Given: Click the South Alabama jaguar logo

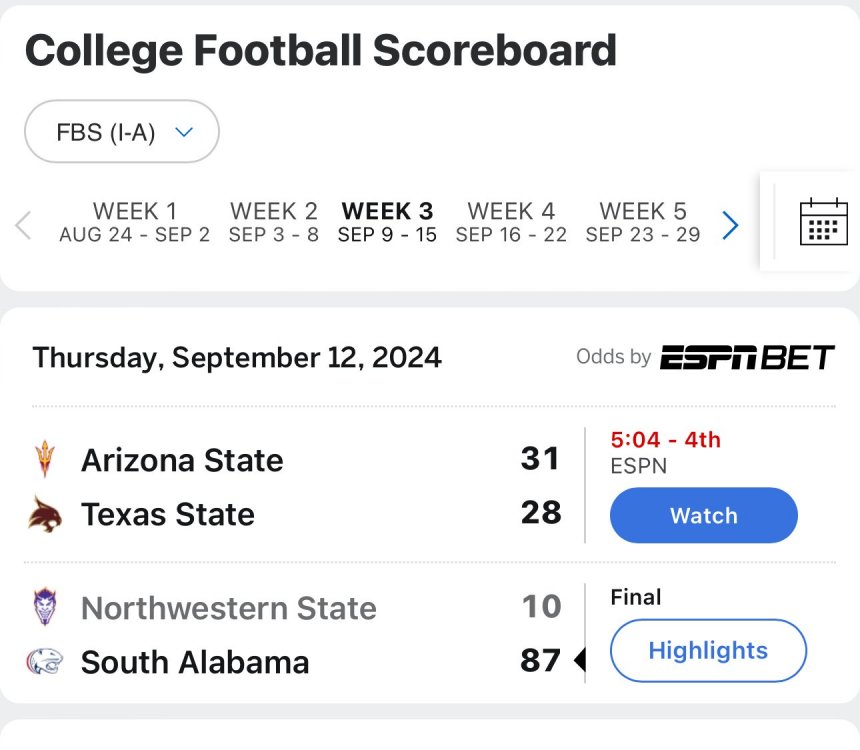Looking at the screenshot, I should [x=45, y=662].
